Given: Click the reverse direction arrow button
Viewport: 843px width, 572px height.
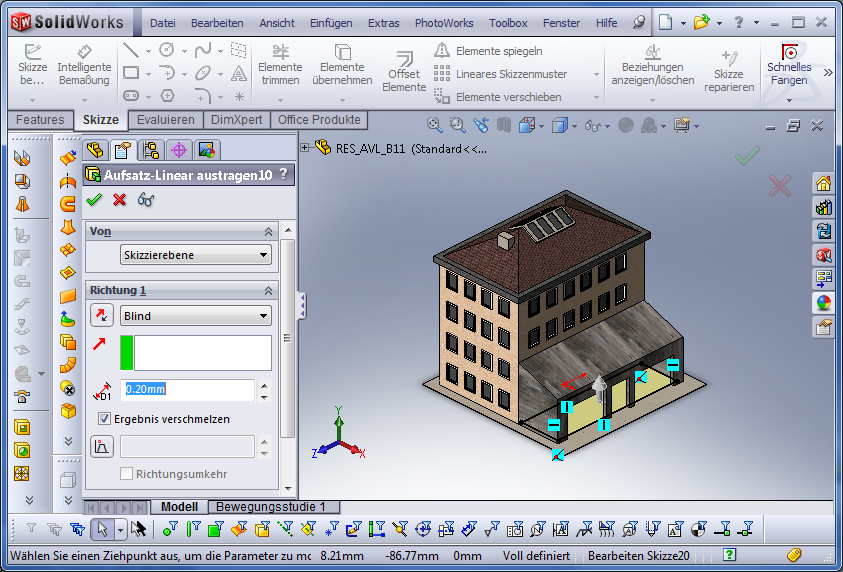Looking at the screenshot, I should coord(102,316).
